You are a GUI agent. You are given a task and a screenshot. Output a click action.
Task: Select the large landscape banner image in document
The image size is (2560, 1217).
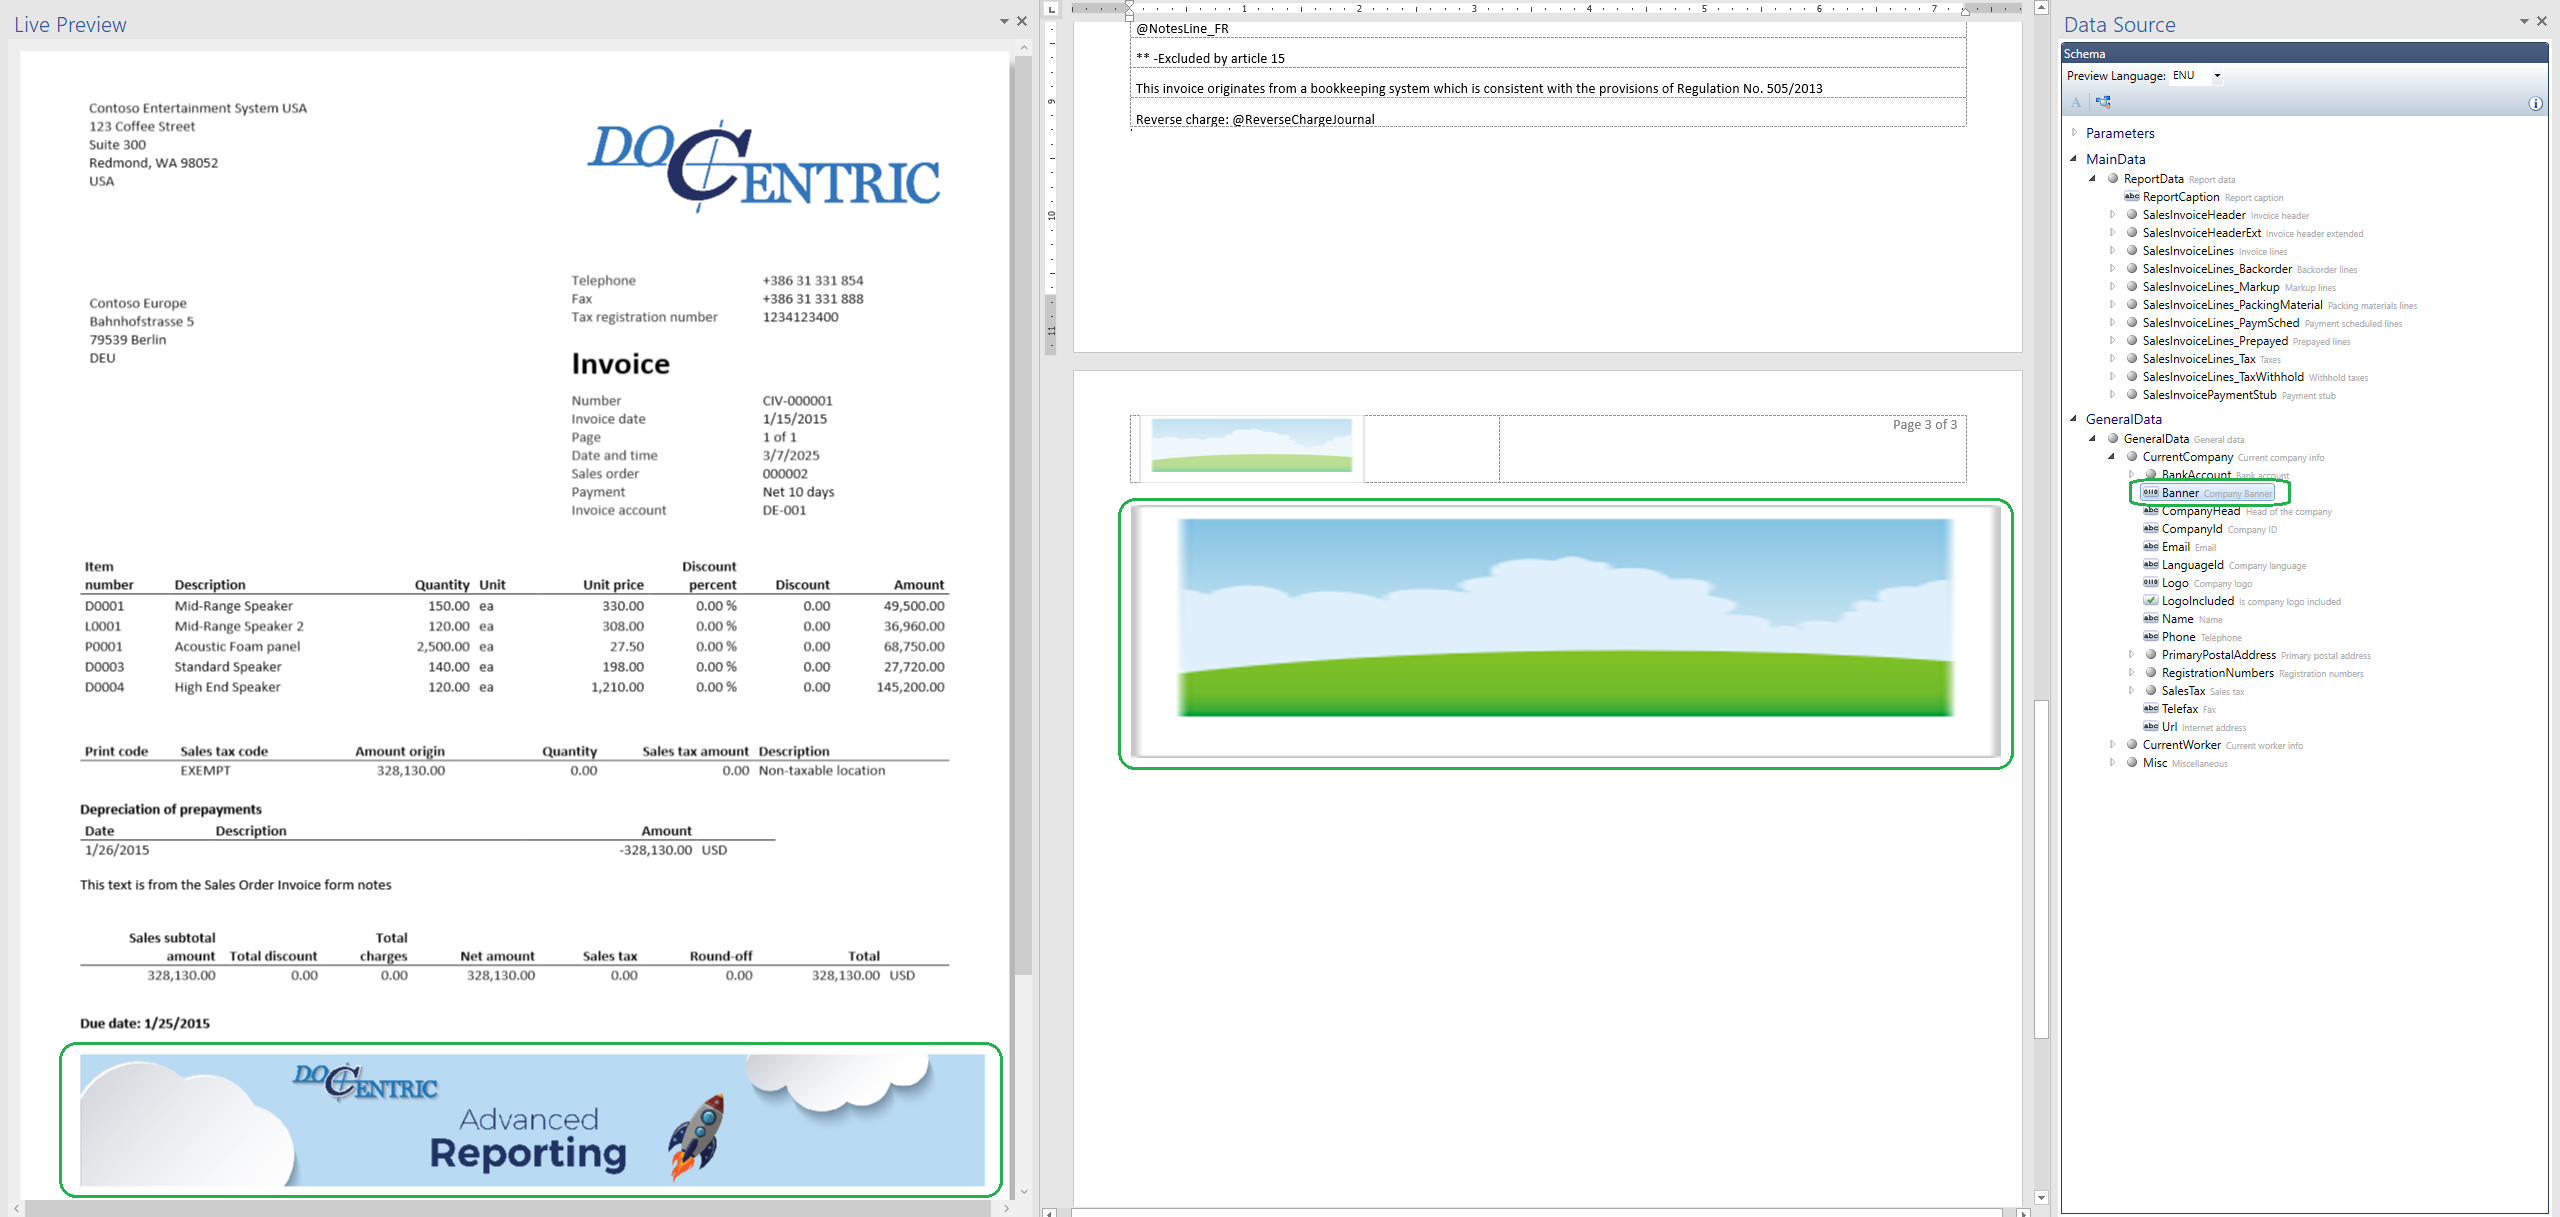pyautogui.click(x=1565, y=632)
